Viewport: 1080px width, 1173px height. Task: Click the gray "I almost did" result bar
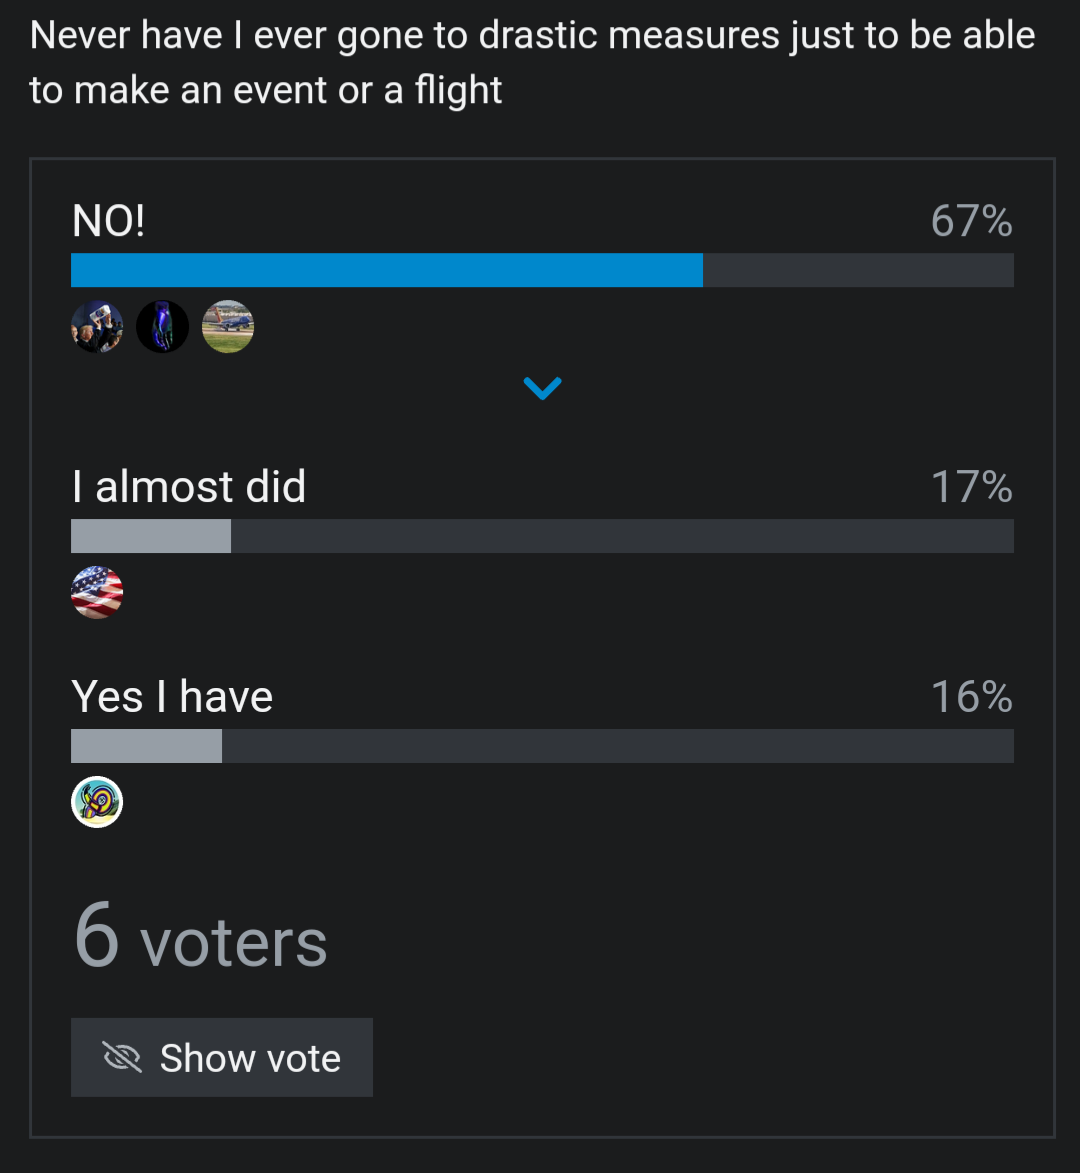tap(151, 536)
